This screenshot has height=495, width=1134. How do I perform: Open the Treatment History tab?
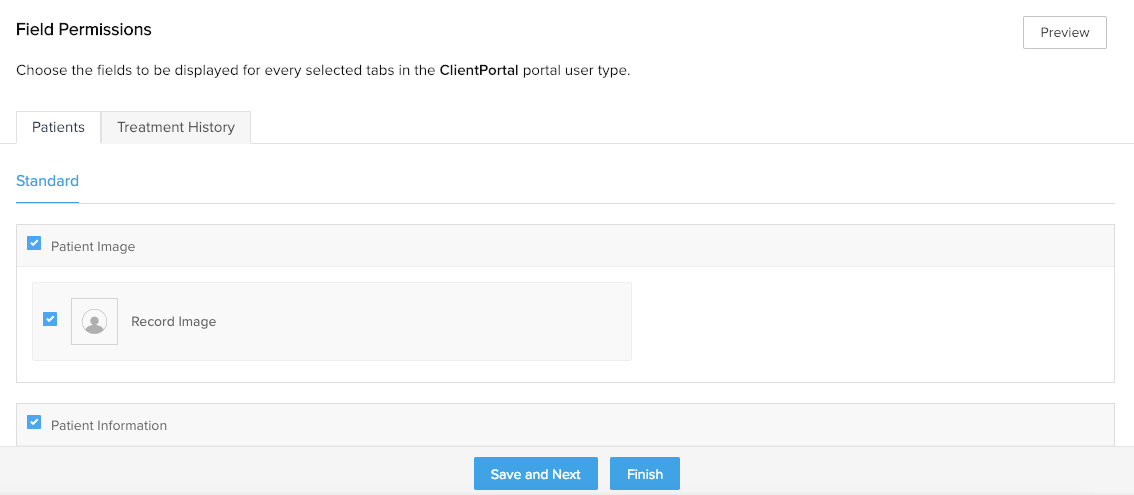(x=175, y=127)
